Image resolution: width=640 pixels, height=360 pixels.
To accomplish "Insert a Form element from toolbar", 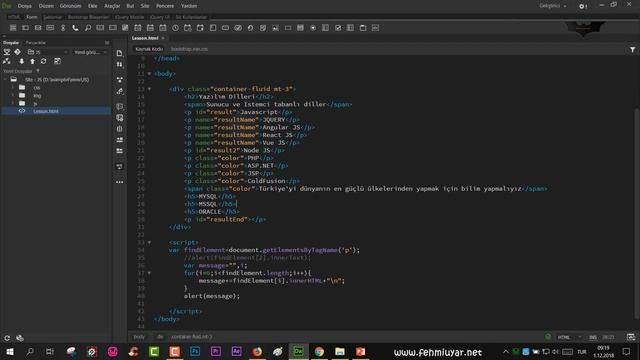I will click(13, 28).
